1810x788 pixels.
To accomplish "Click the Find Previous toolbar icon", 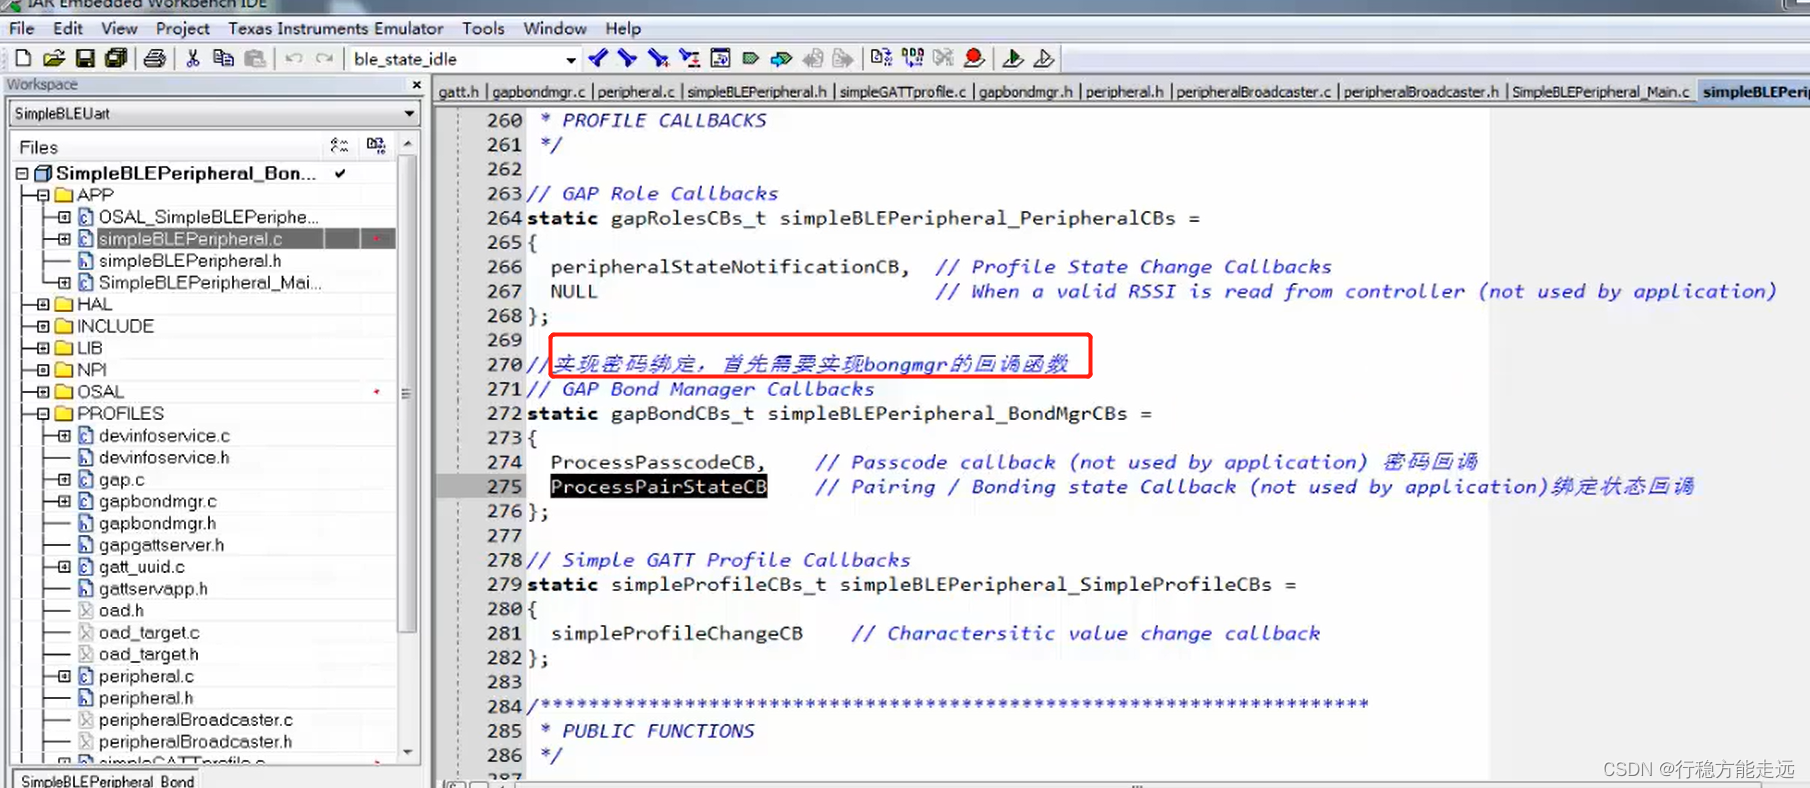I will tap(598, 59).
